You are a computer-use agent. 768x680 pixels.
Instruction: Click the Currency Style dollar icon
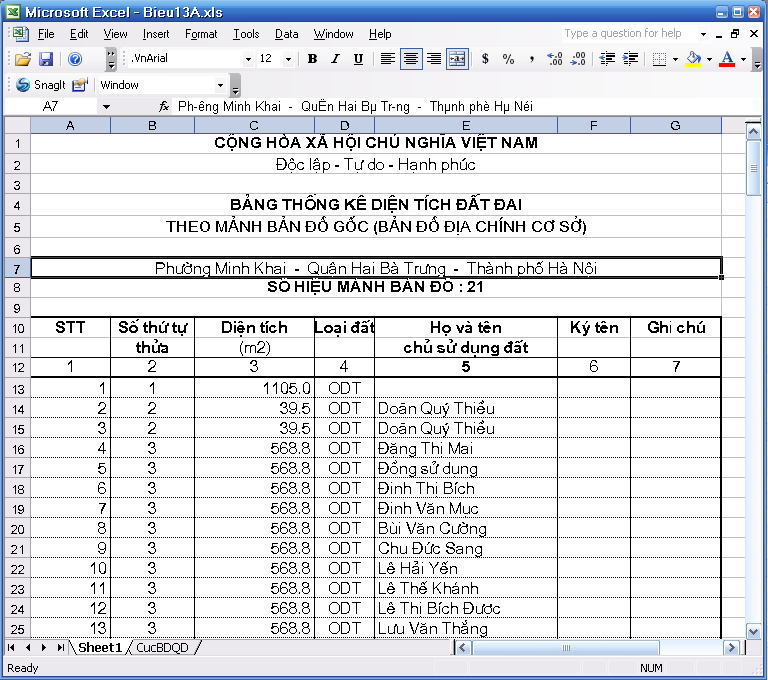tap(485, 59)
